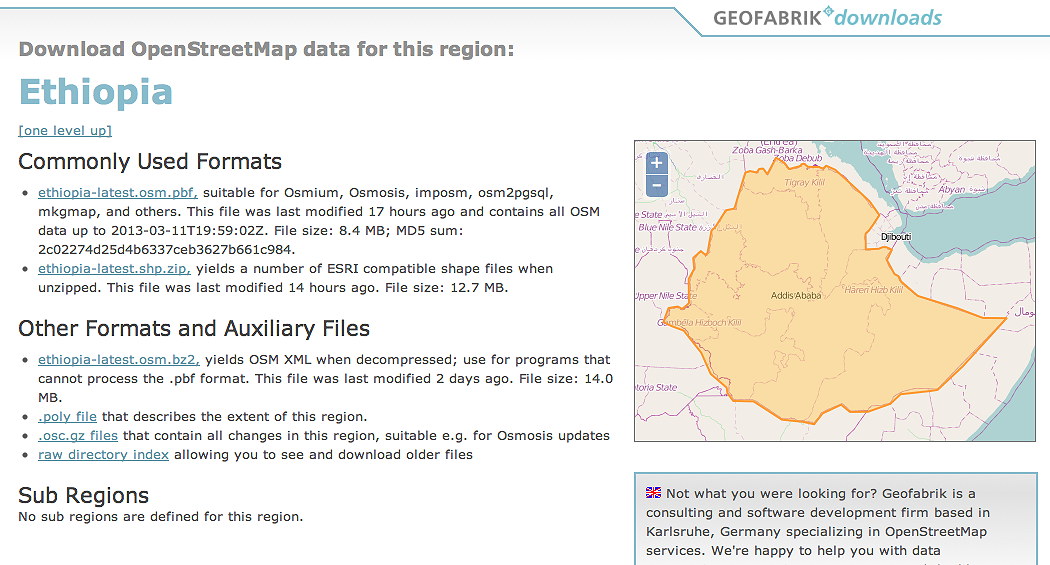Zoom out on the map
The height and width of the screenshot is (565, 1050).
(656, 185)
